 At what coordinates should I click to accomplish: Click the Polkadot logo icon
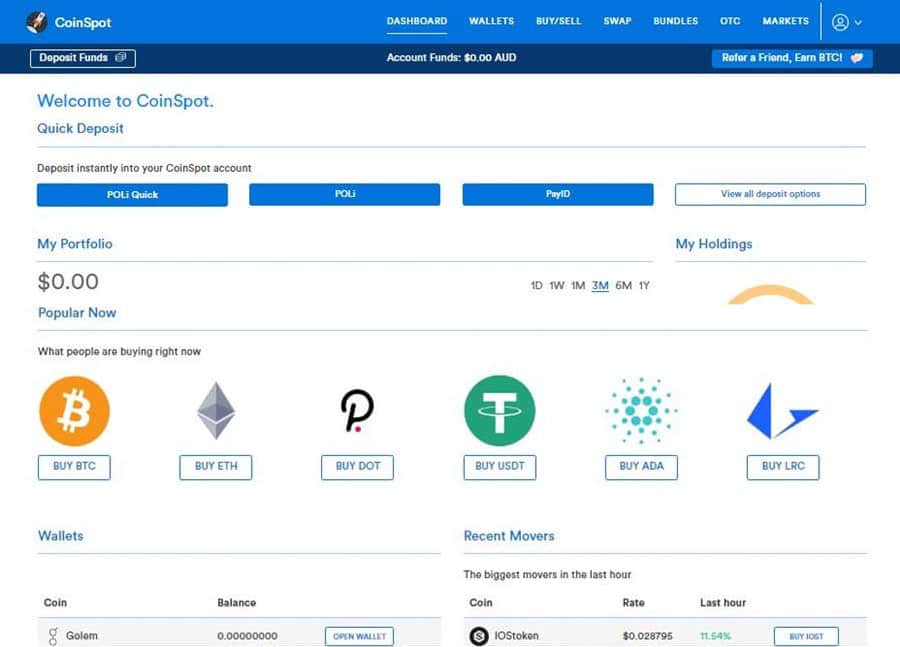tap(357, 411)
